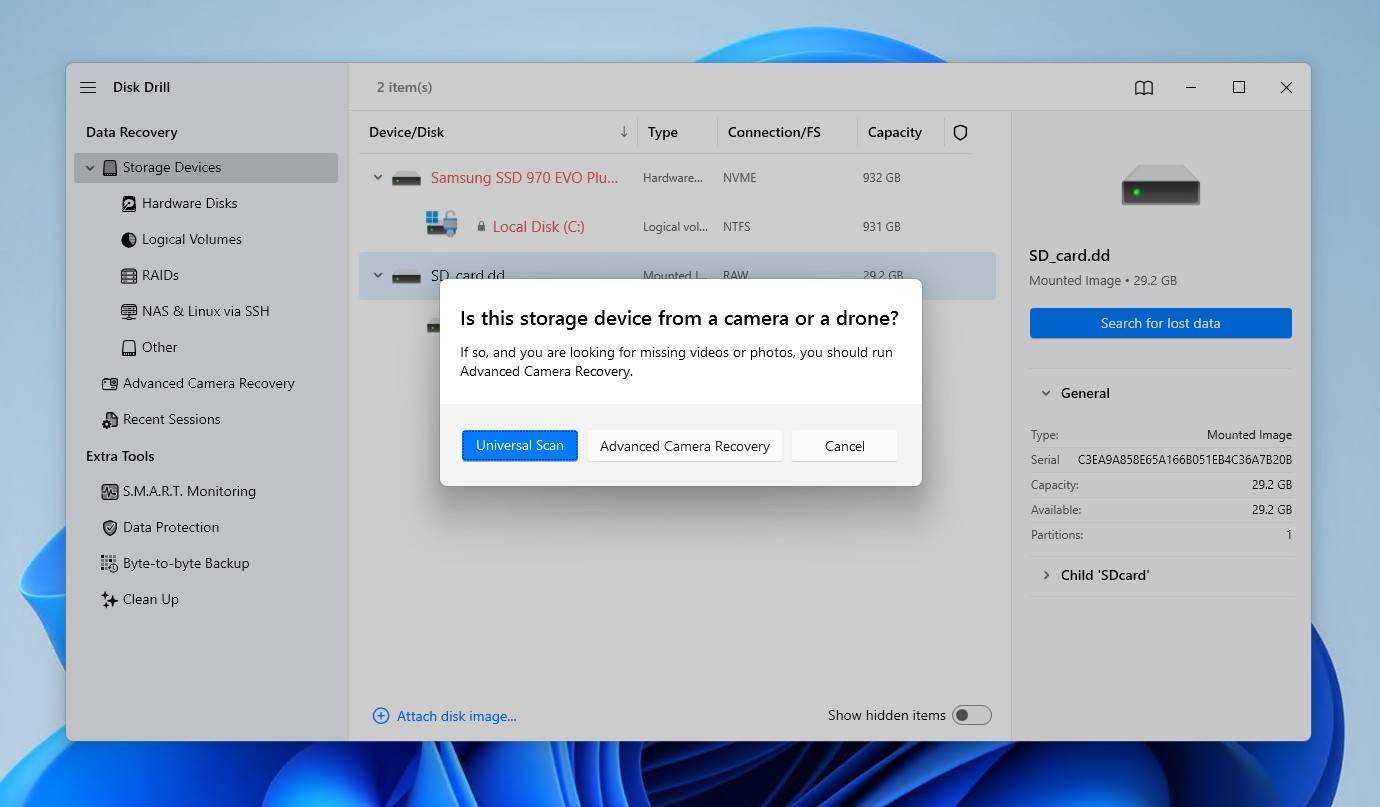Click the Recent Sessions gear icon
This screenshot has height=807, width=1380.
(x=110, y=420)
